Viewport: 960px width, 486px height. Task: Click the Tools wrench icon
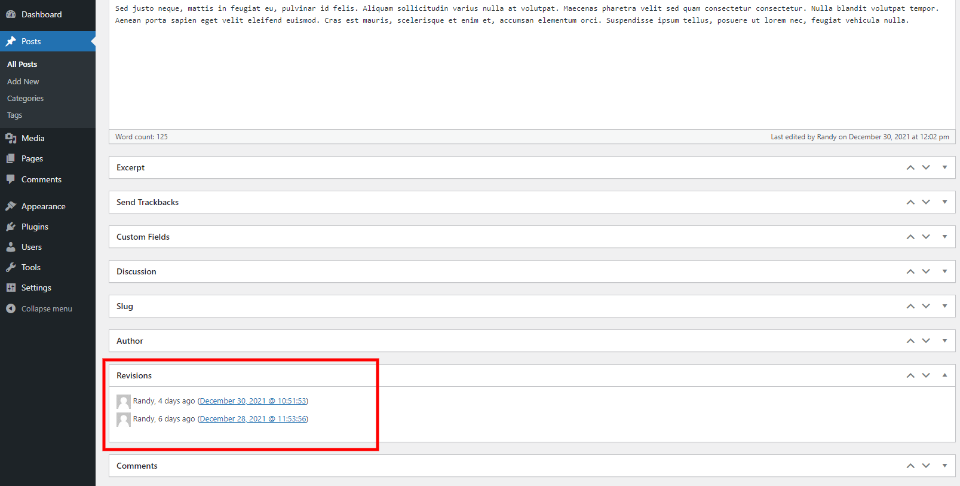[x=10, y=267]
